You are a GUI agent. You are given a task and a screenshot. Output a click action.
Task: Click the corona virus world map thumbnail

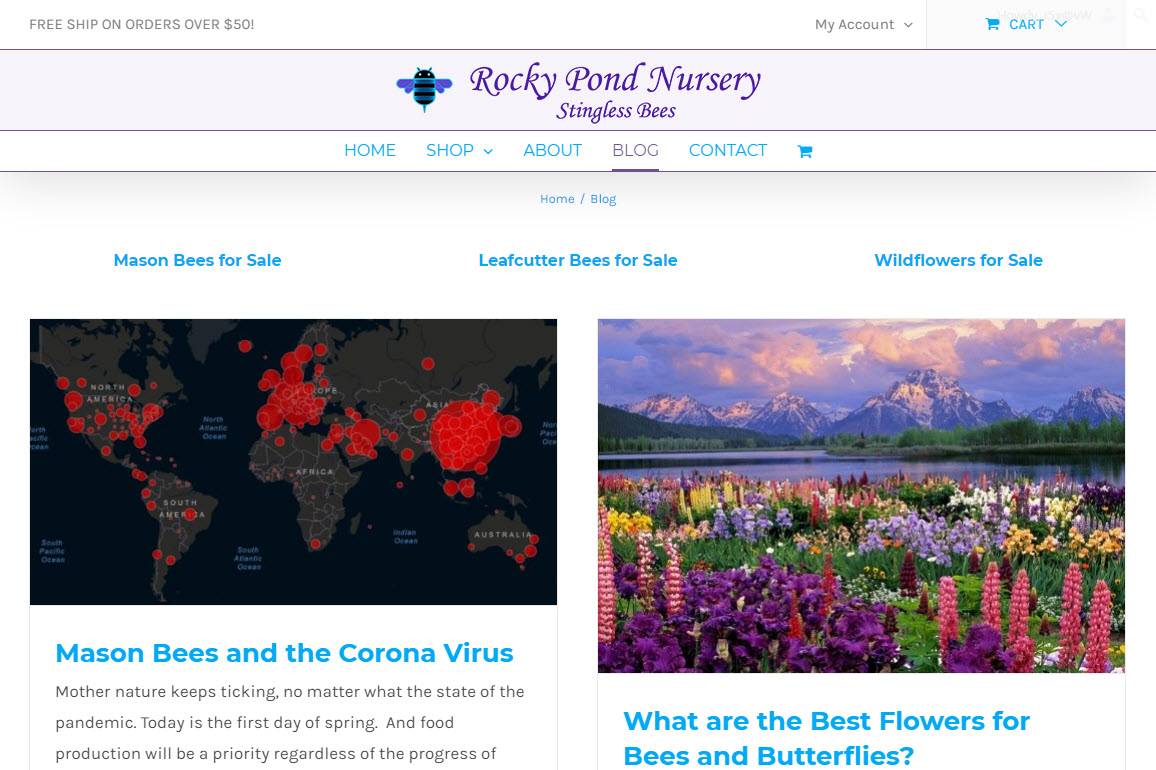pos(293,462)
